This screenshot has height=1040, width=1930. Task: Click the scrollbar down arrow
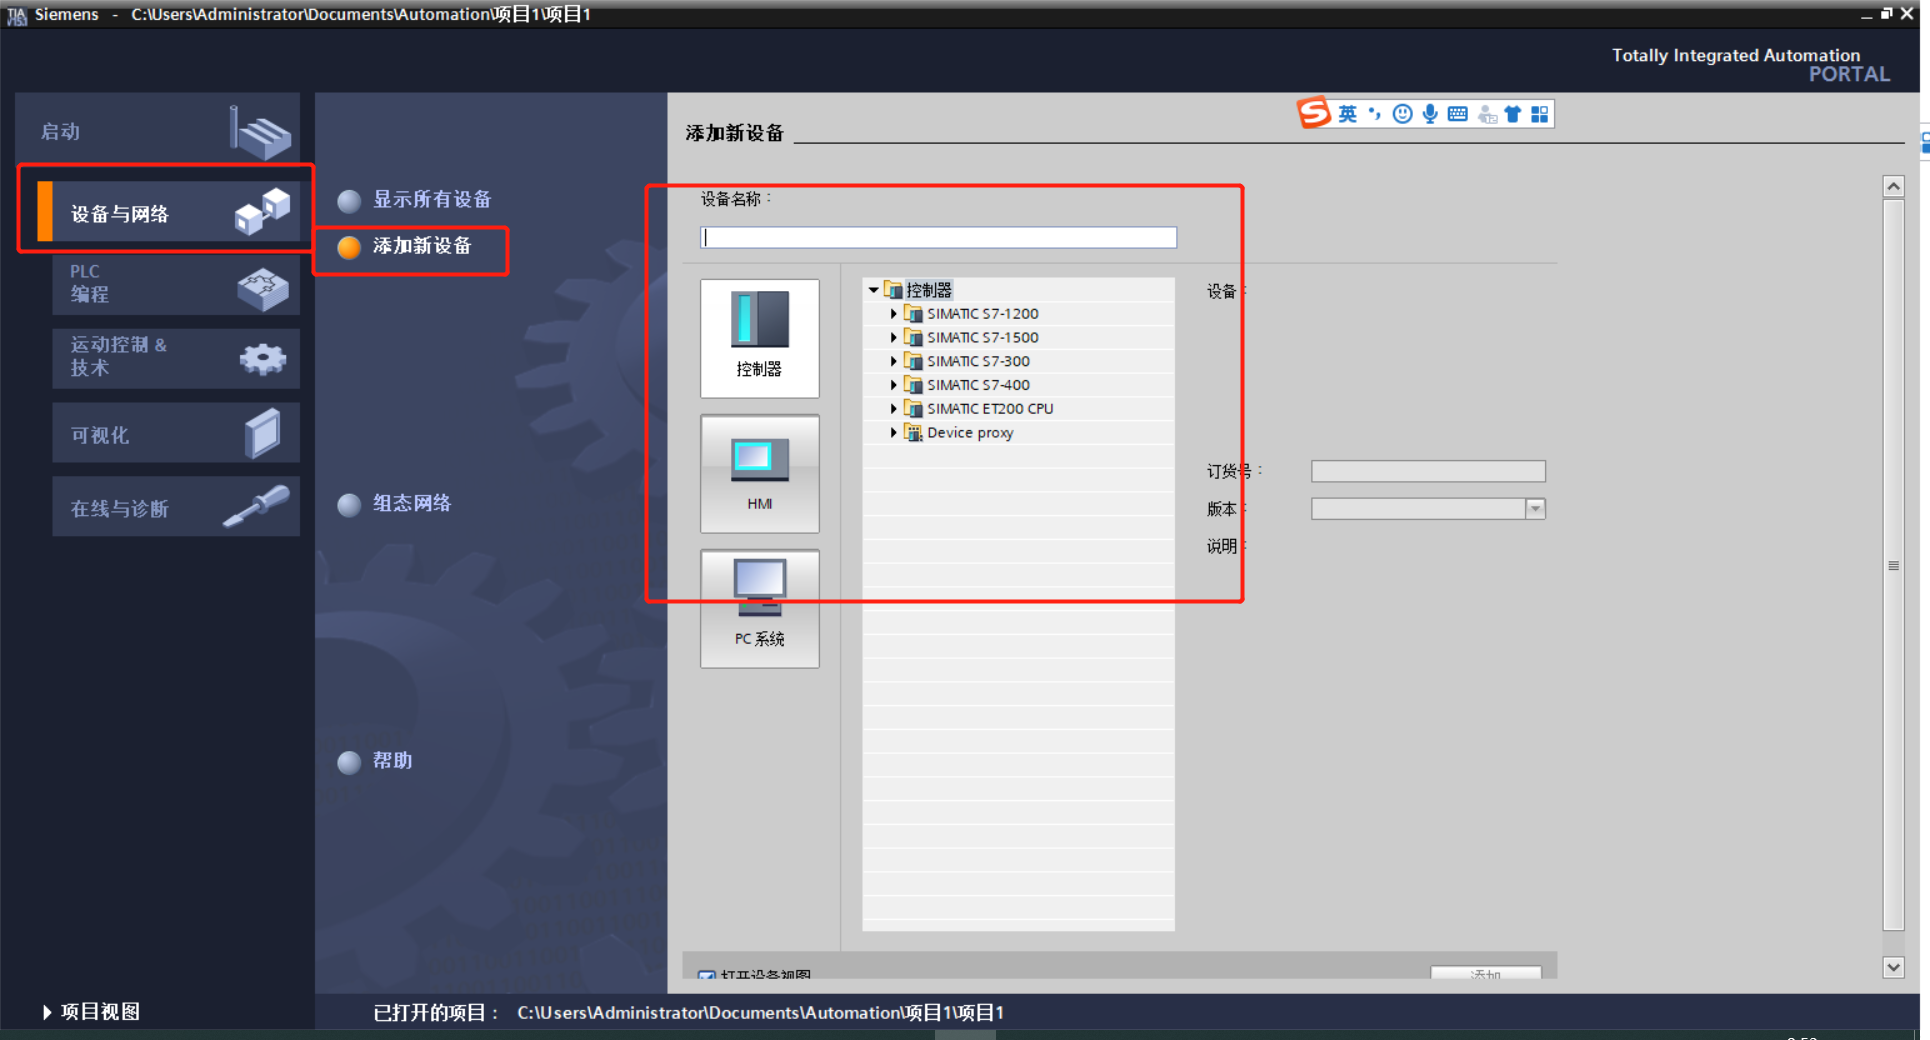tap(1893, 967)
